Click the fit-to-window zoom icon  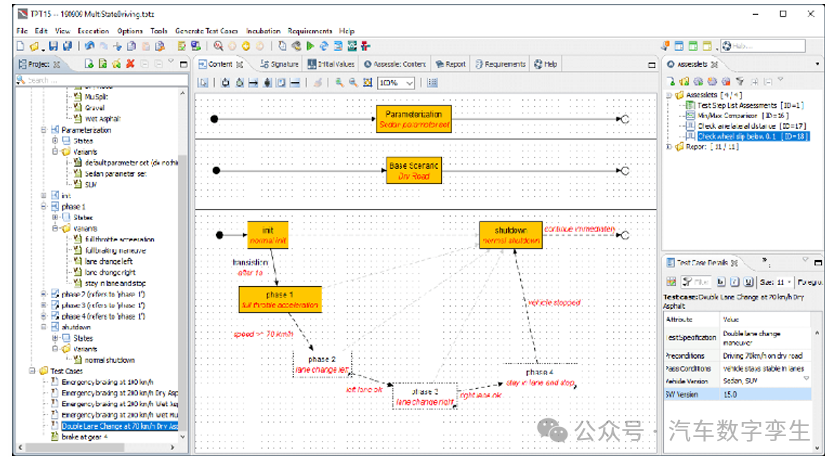click(x=367, y=83)
